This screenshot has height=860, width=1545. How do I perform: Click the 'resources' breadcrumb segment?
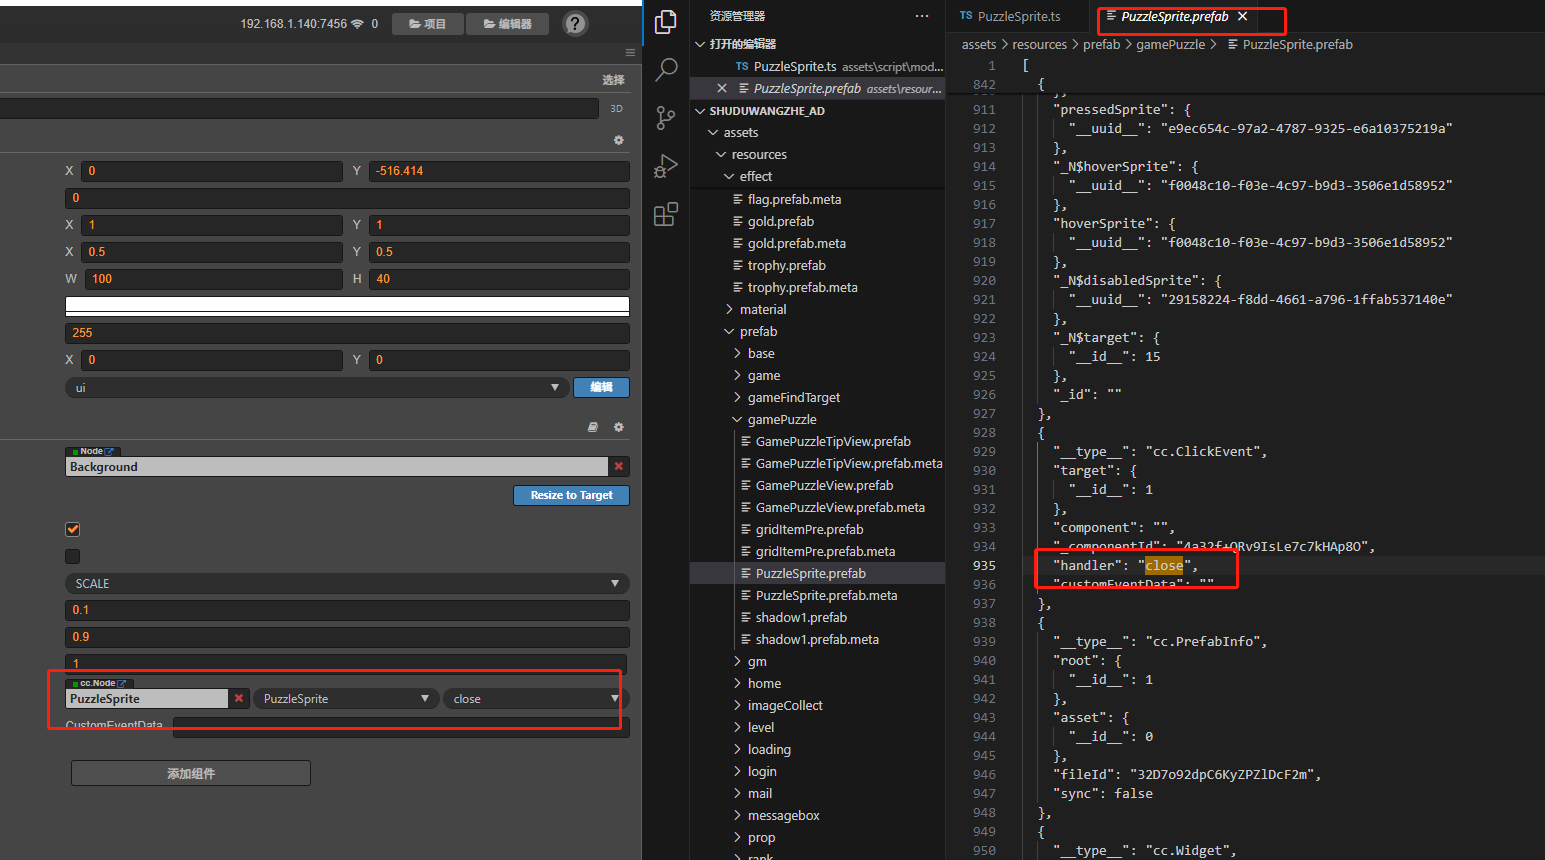(x=1039, y=44)
